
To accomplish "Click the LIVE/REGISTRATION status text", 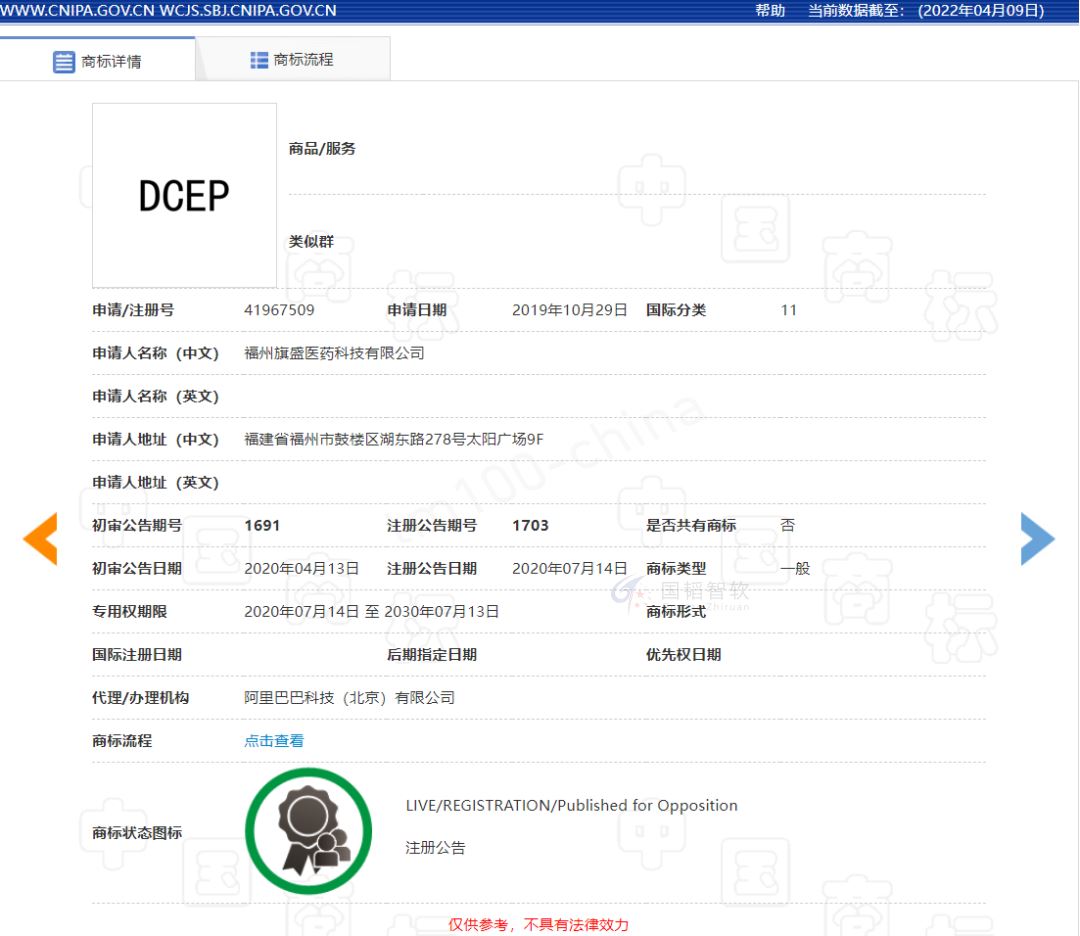I will point(571,806).
